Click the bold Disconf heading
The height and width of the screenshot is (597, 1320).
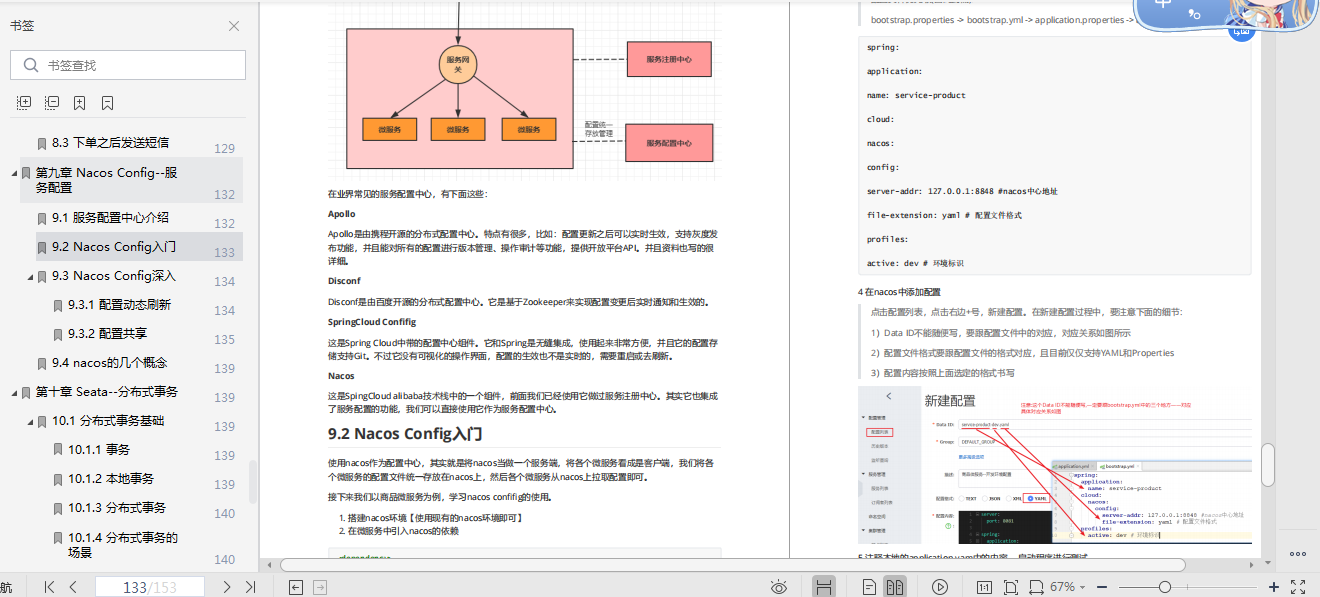[344, 281]
